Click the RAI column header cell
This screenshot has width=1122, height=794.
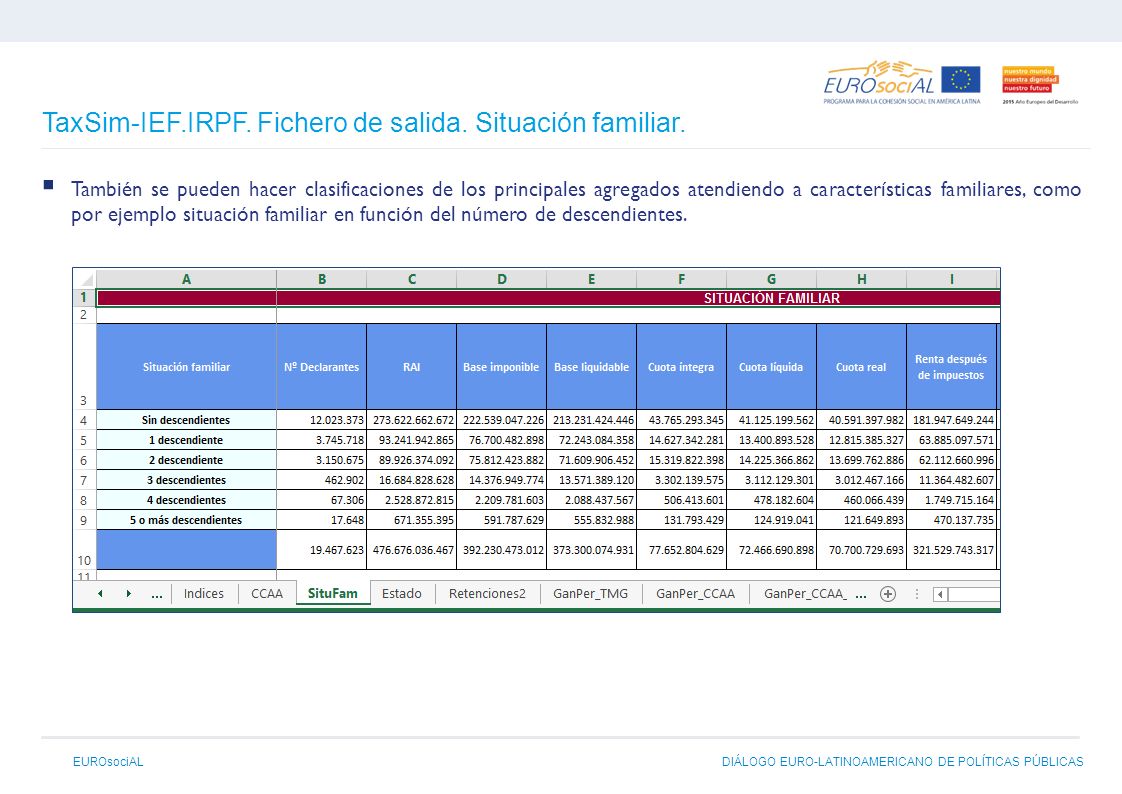tap(411, 367)
